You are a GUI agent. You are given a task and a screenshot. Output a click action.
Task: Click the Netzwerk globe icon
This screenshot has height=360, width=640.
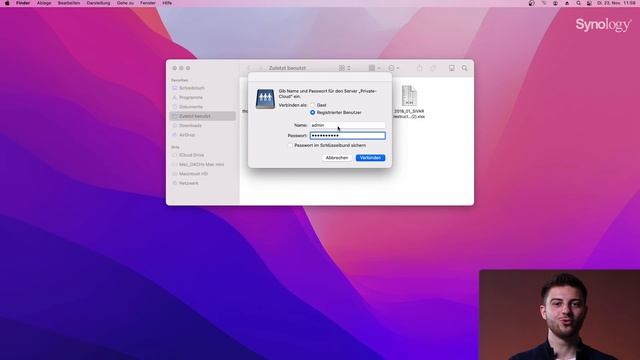(175, 183)
